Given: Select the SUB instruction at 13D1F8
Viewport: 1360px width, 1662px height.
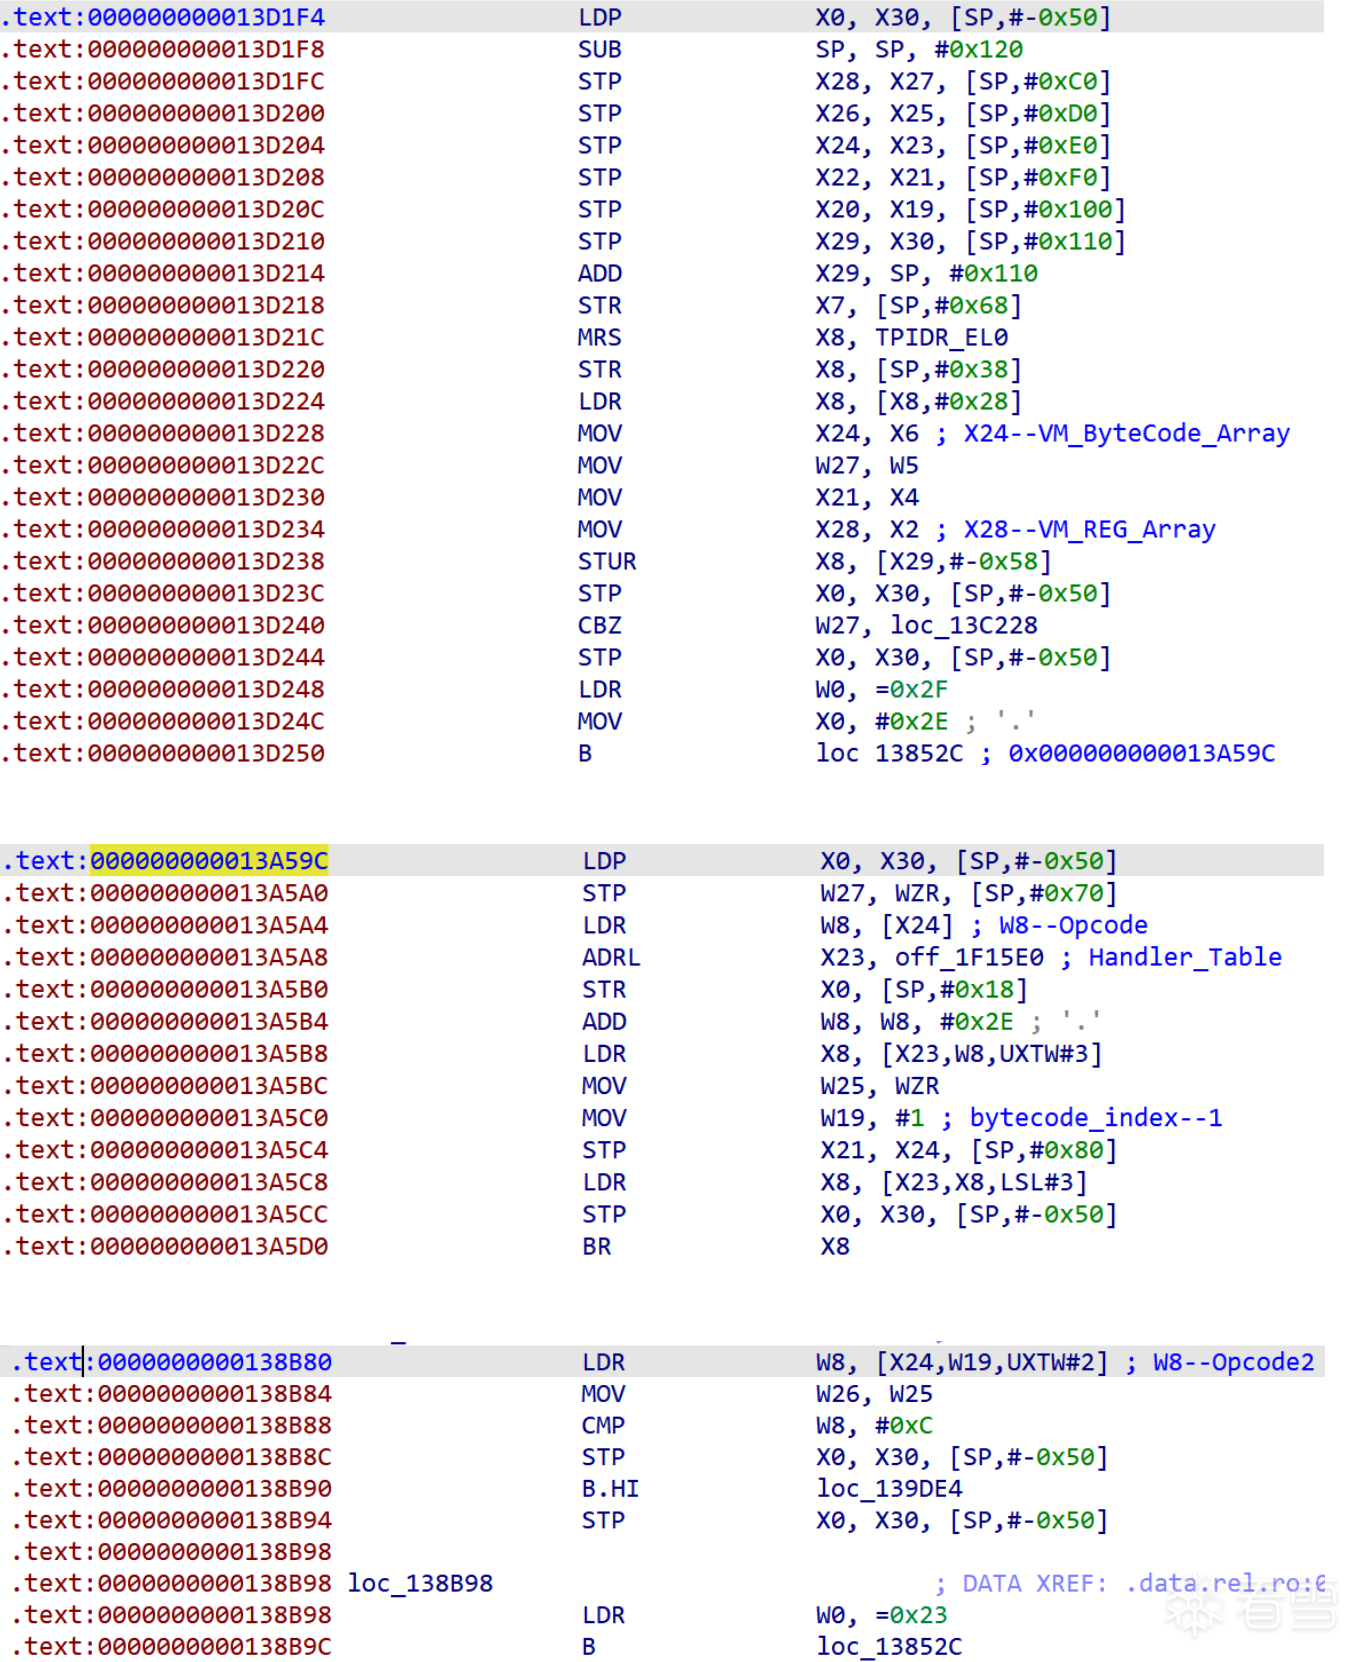Looking at the screenshot, I should pos(600,49).
